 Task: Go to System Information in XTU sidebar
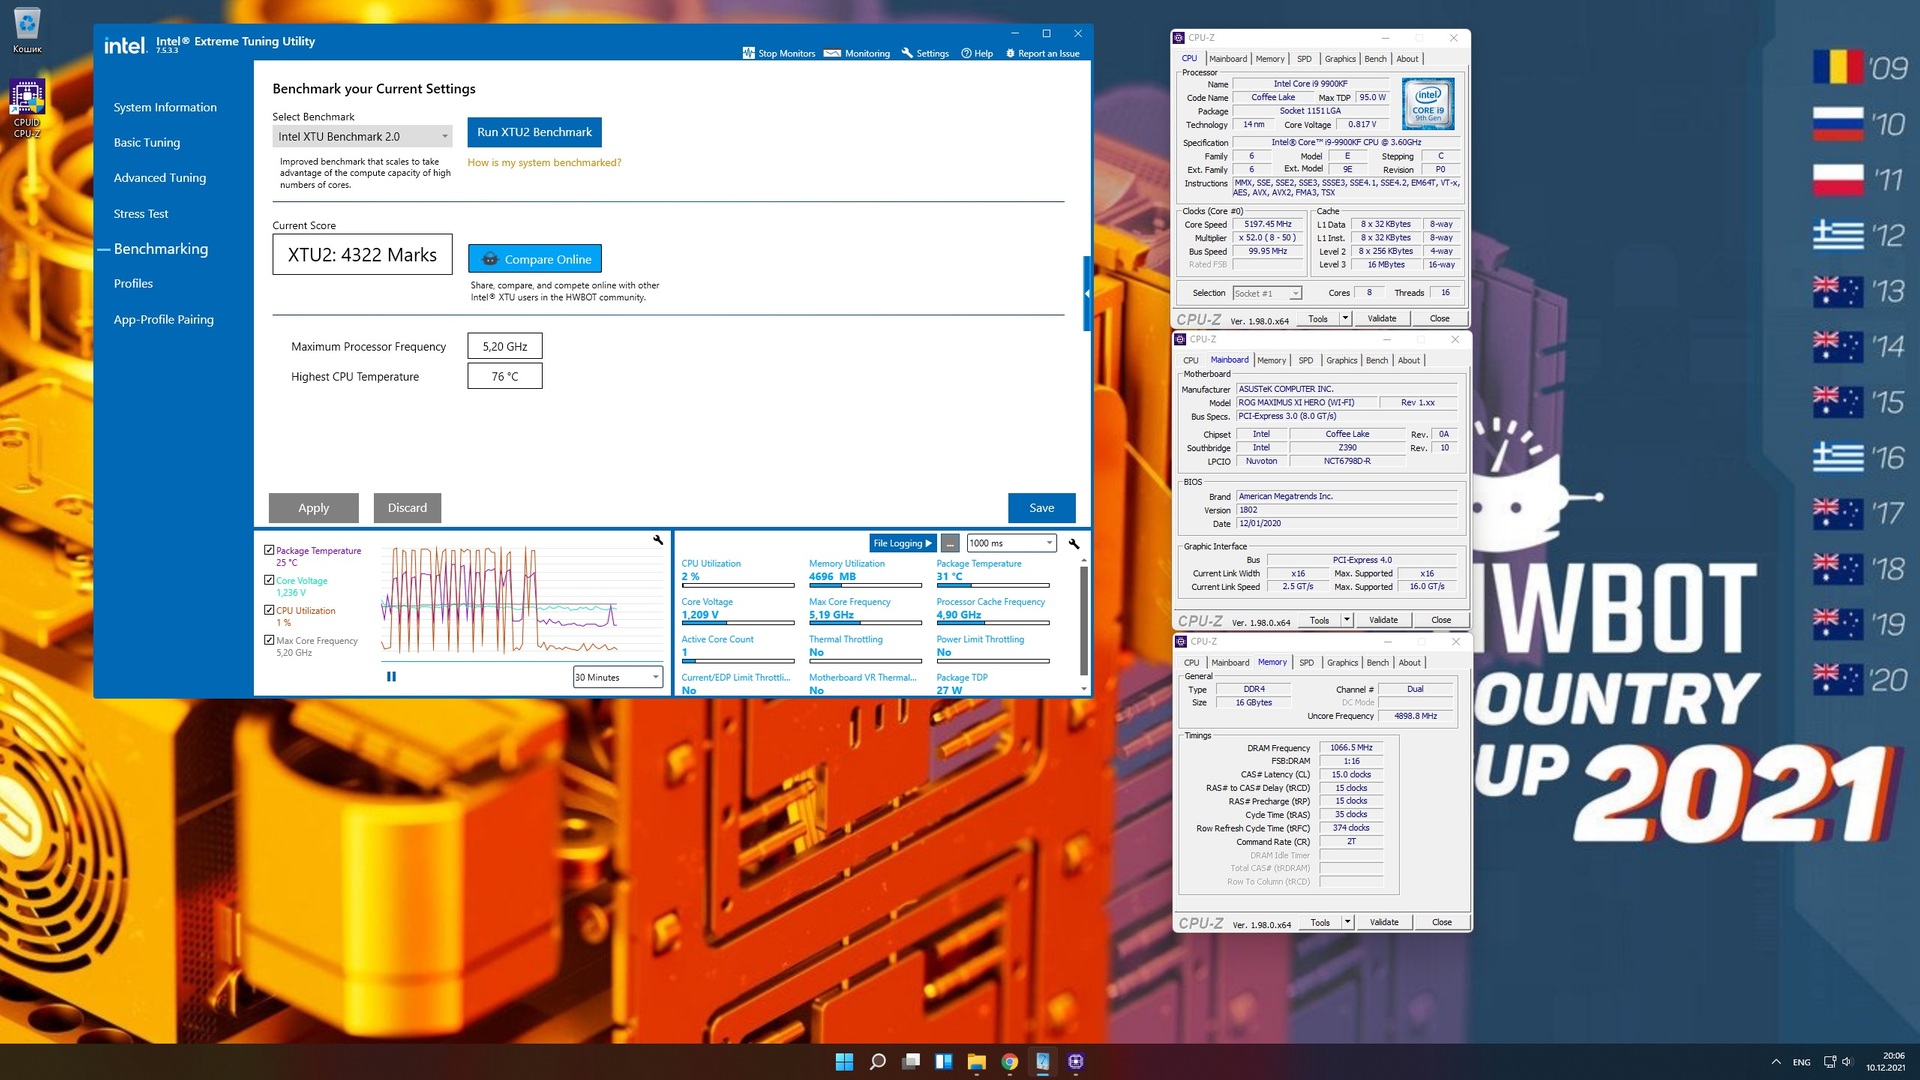point(165,107)
